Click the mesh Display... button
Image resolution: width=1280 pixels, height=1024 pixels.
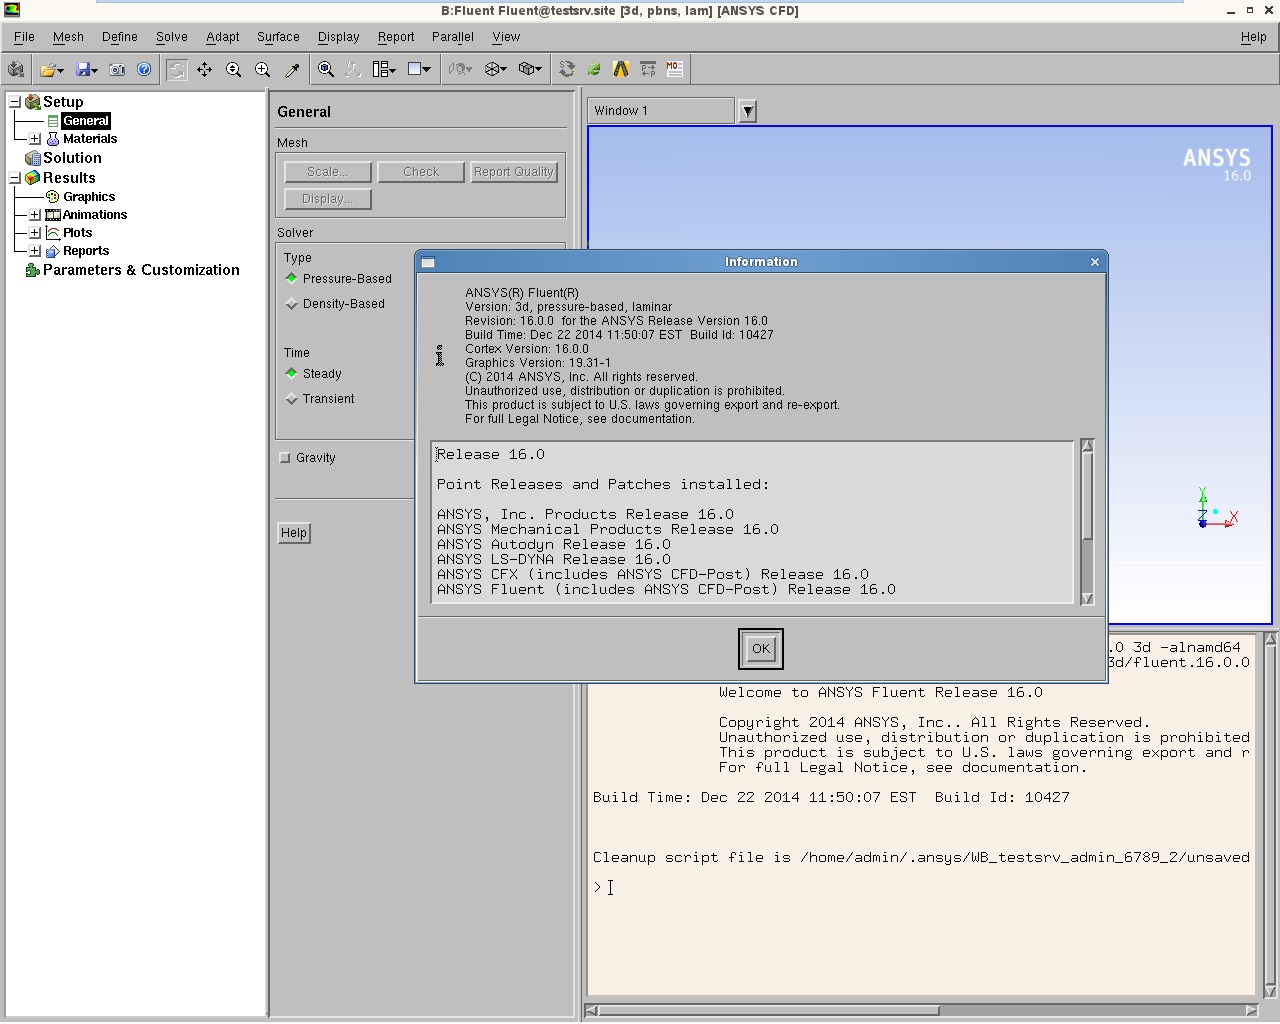click(x=328, y=199)
